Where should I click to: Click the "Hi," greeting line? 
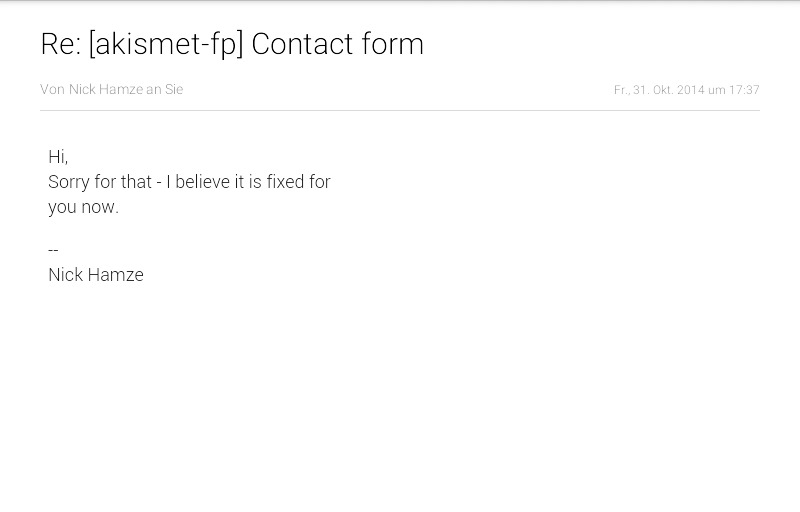tap(58, 157)
